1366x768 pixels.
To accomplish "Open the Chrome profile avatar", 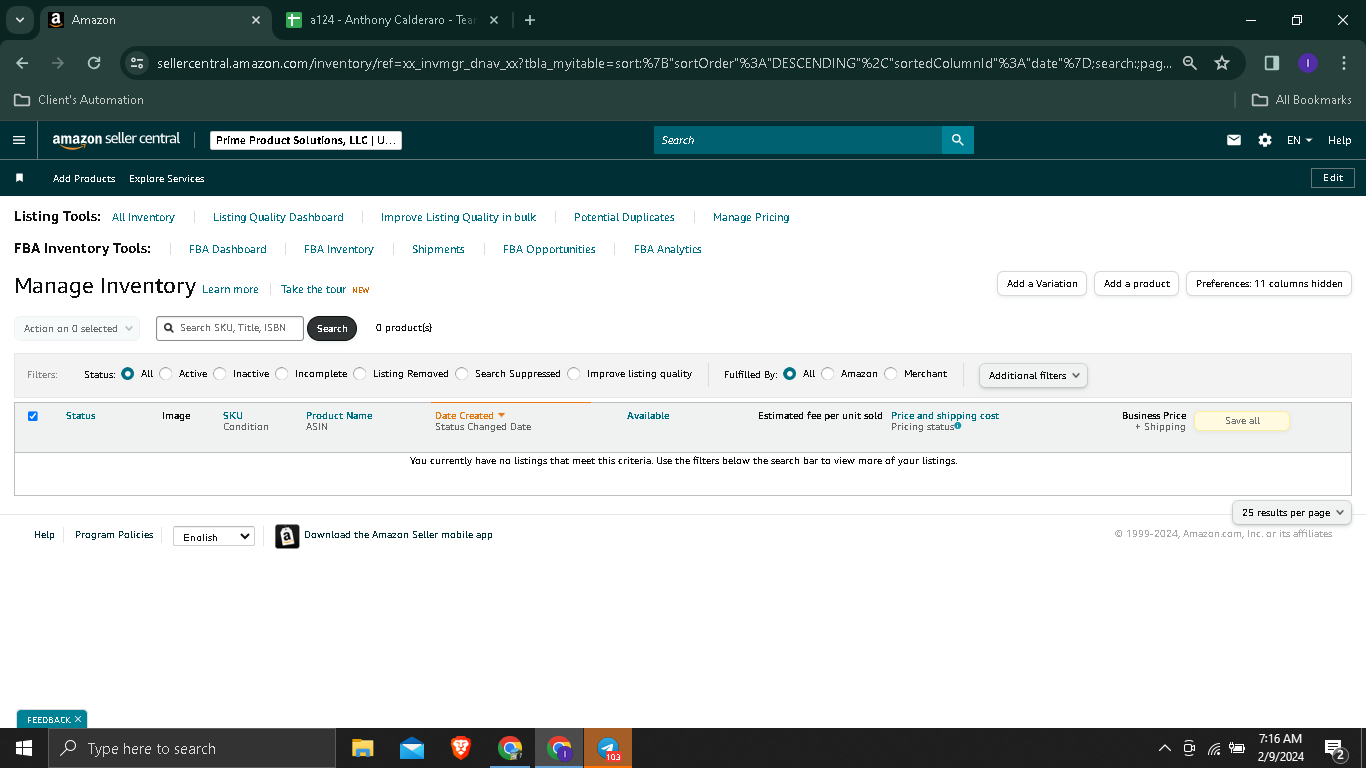I will click(x=1307, y=63).
